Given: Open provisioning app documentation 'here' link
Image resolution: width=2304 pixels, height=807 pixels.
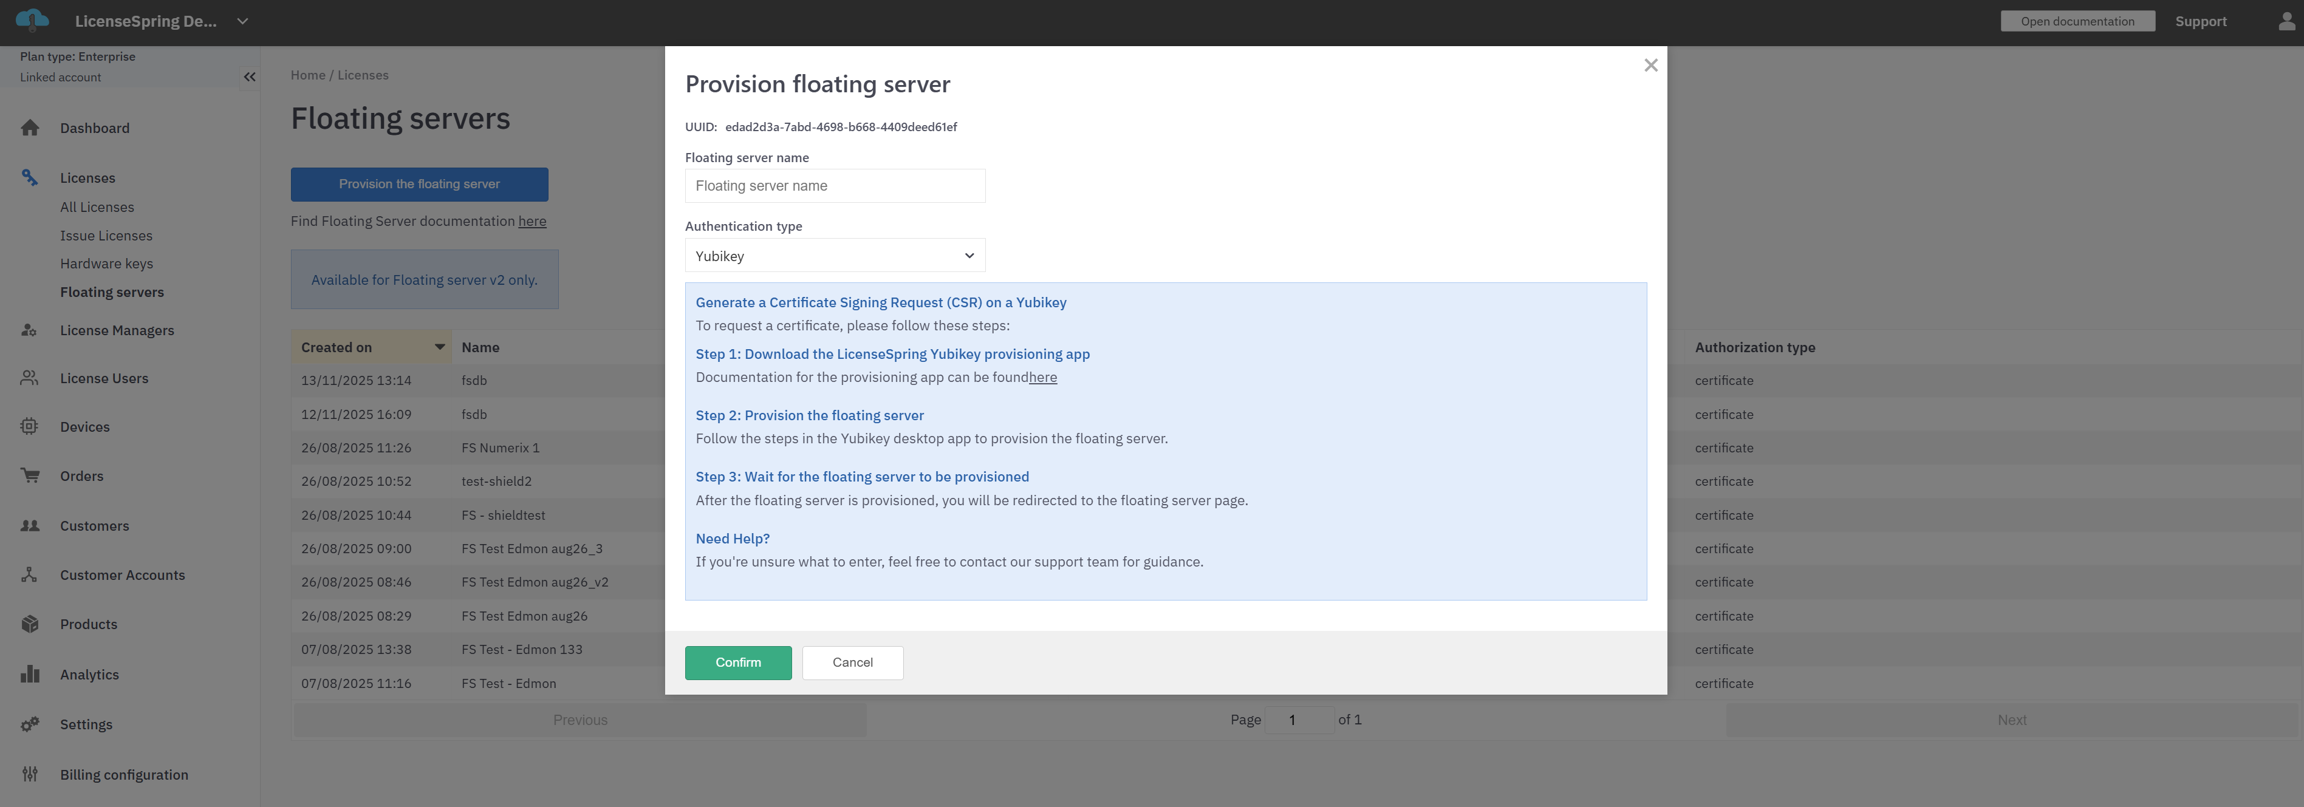Looking at the screenshot, I should 1043,378.
